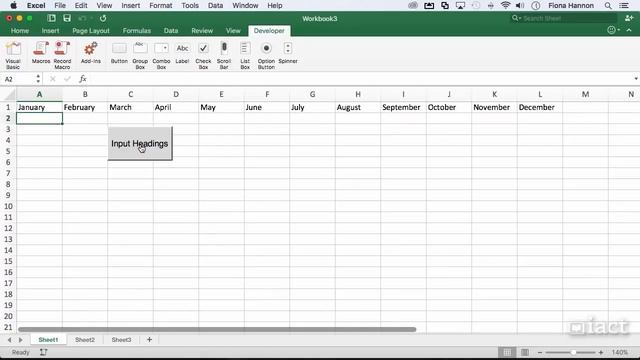Expand the formula bar
This screenshot has height=360, width=640.
click(636, 79)
